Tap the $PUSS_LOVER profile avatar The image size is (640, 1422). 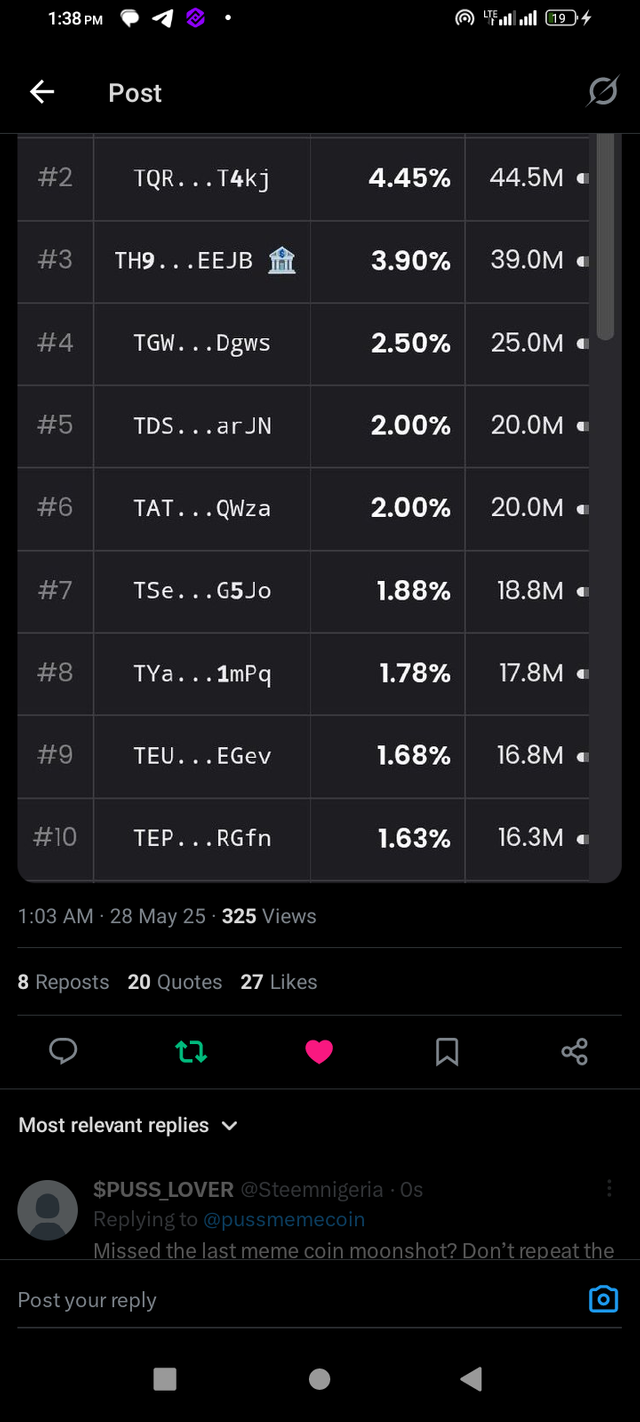pos(48,1210)
